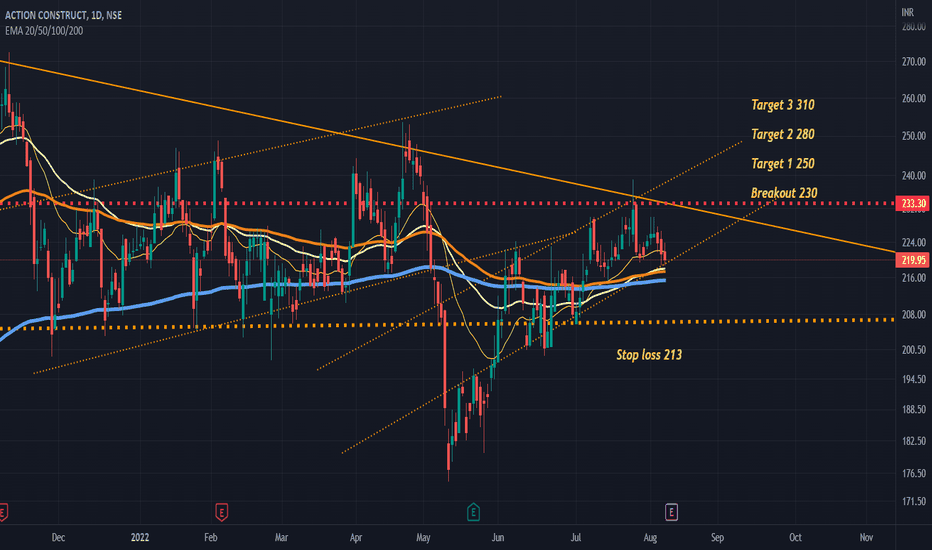Viewport: 932px width, 550px height.
Task: Open the INR currency selector
Action: point(908,12)
